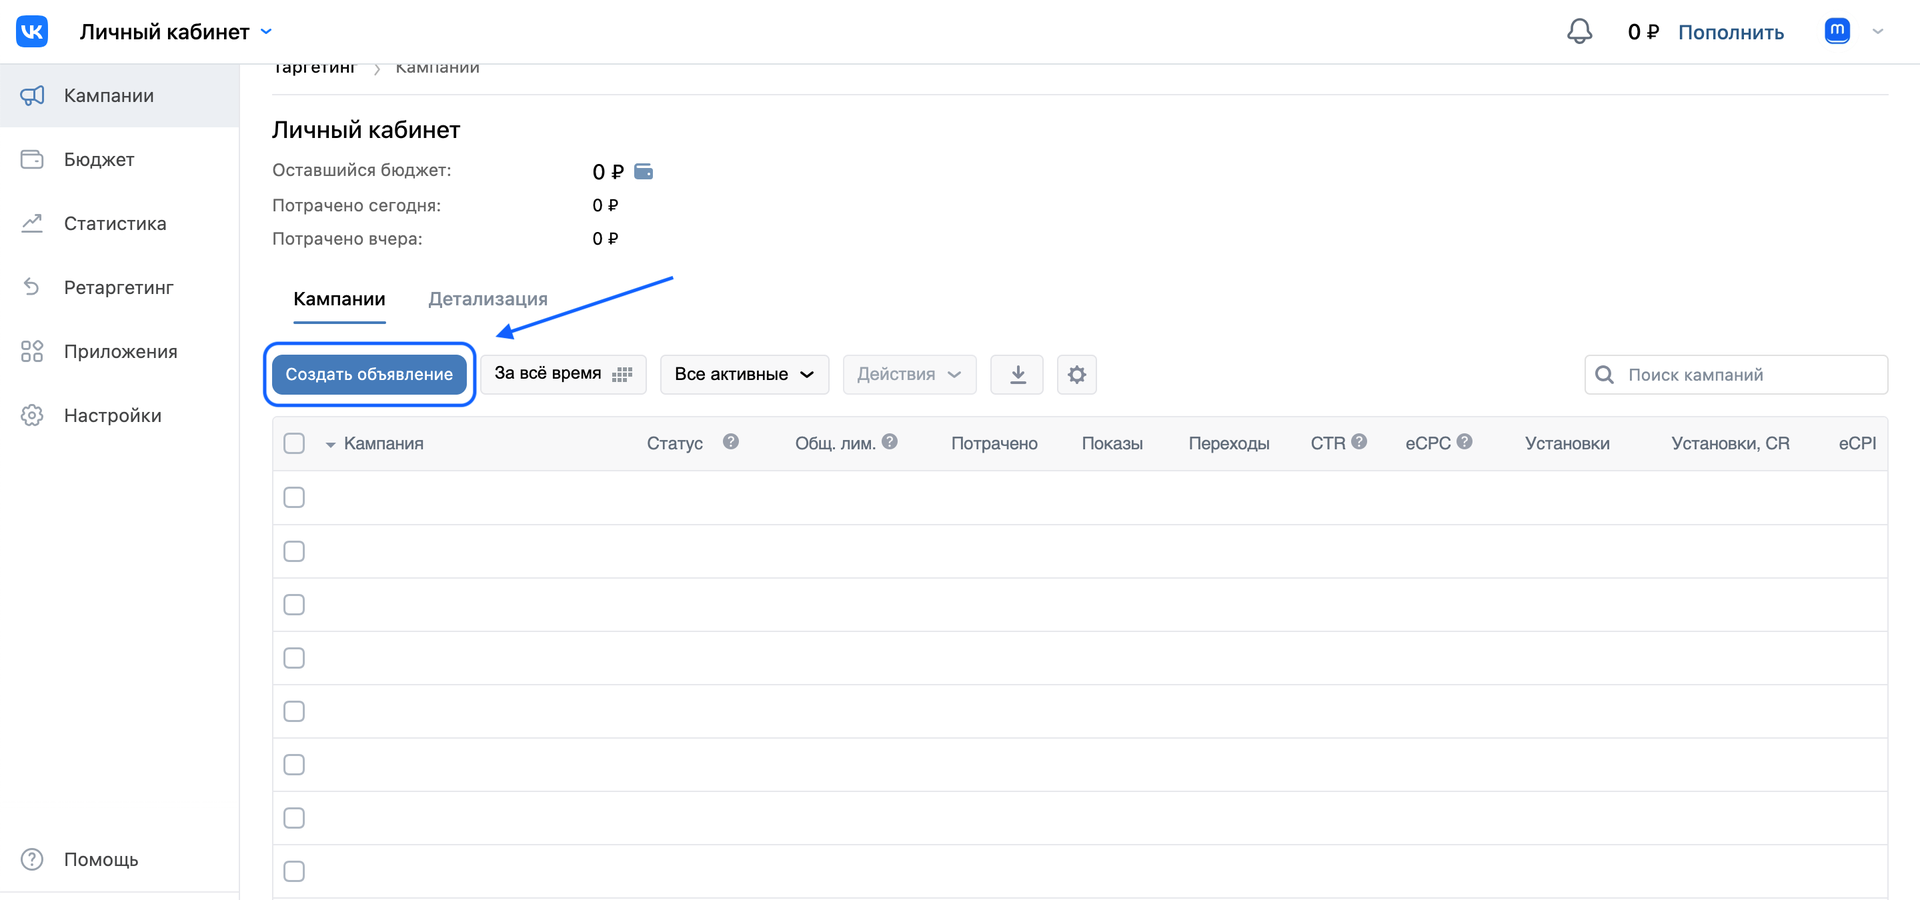Click the VK logo icon

(32, 31)
